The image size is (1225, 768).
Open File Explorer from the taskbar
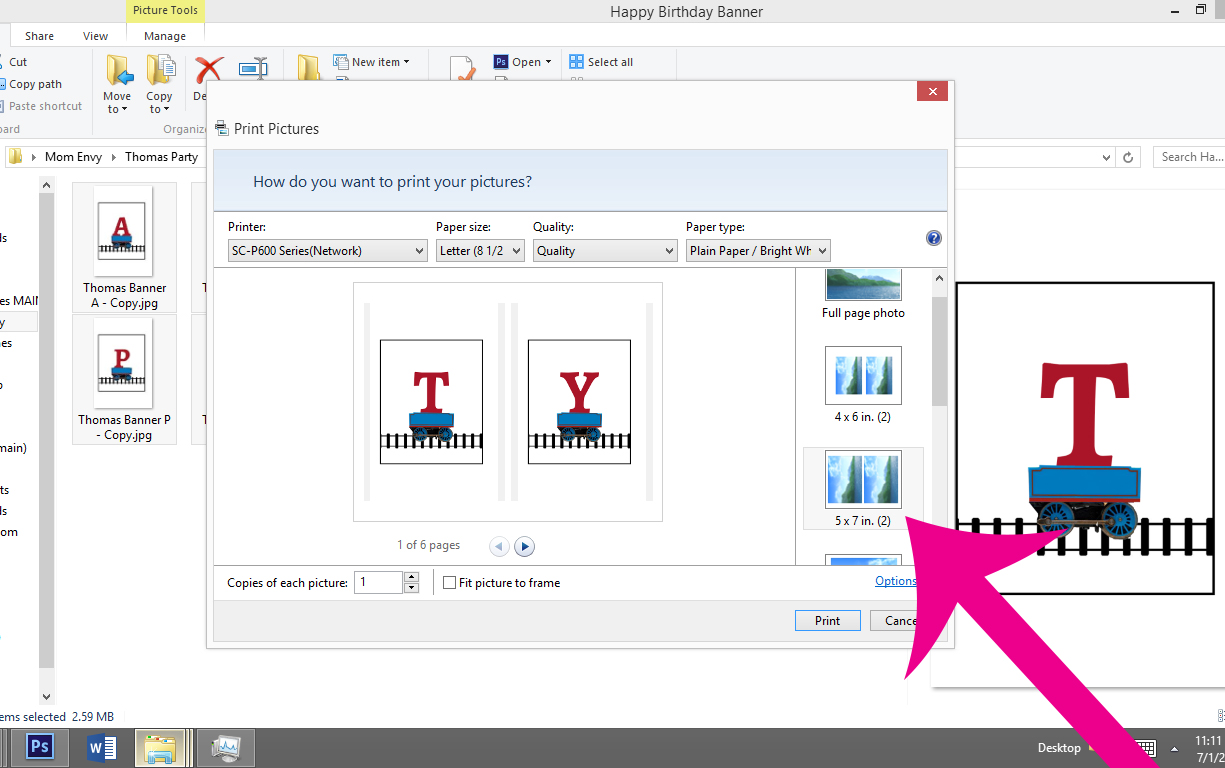pos(162,747)
